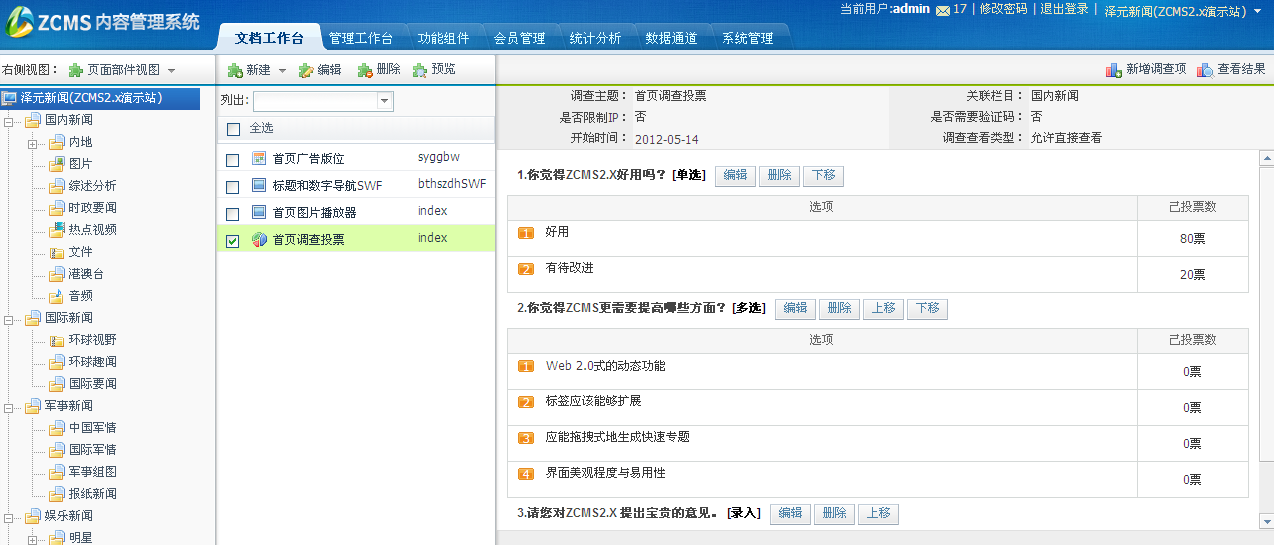Select the 国际要闻 tree item
Image resolution: width=1274 pixels, height=545 pixels.
coord(92,384)
